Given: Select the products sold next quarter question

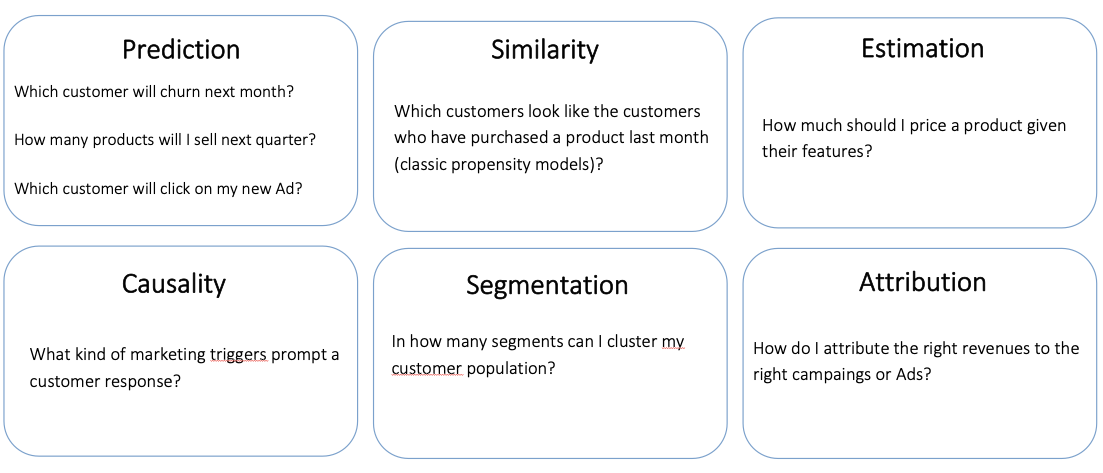Looking at the screenshot, I should click(x=165, y=139).
